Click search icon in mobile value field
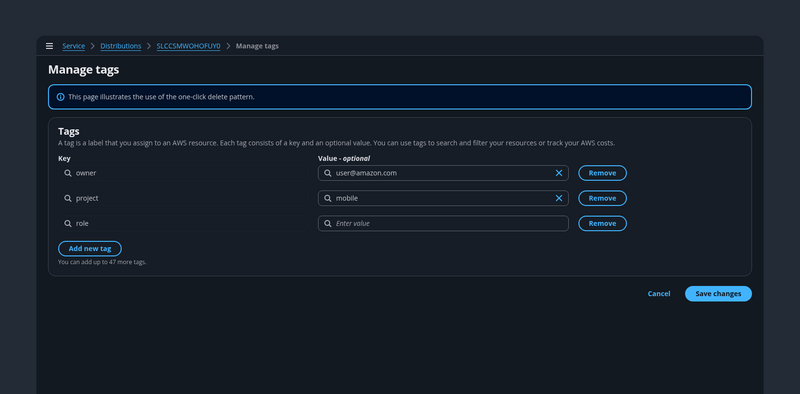The height and width of the screenshot is (394, 800). coord(328,198)
